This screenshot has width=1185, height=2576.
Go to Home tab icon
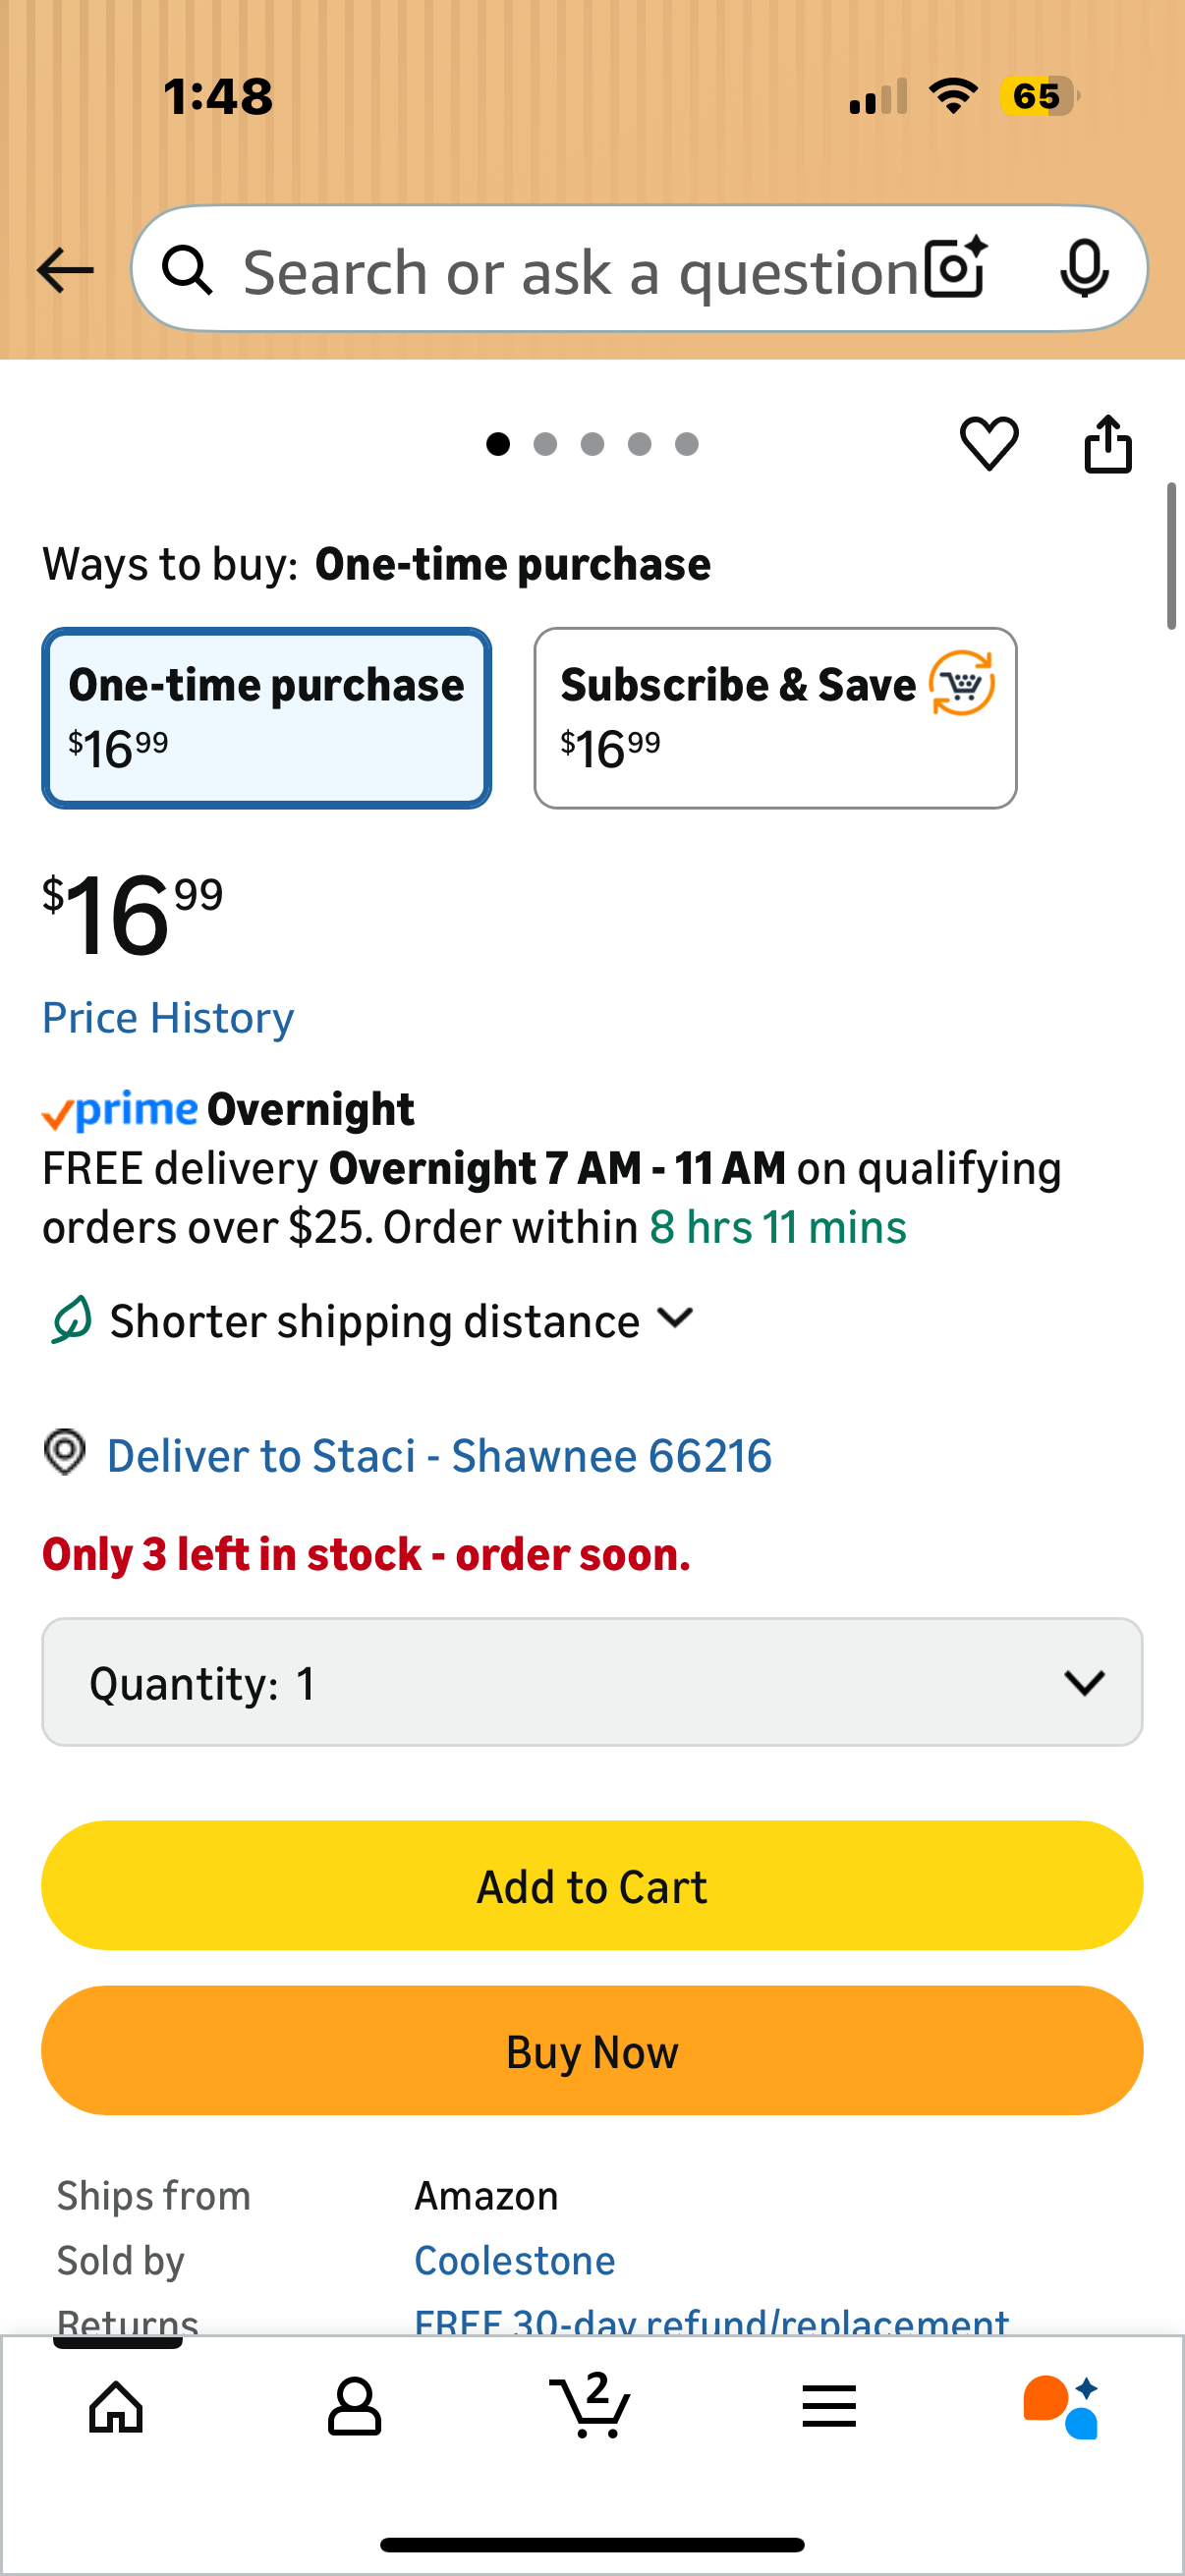[x=117, y=2406]
